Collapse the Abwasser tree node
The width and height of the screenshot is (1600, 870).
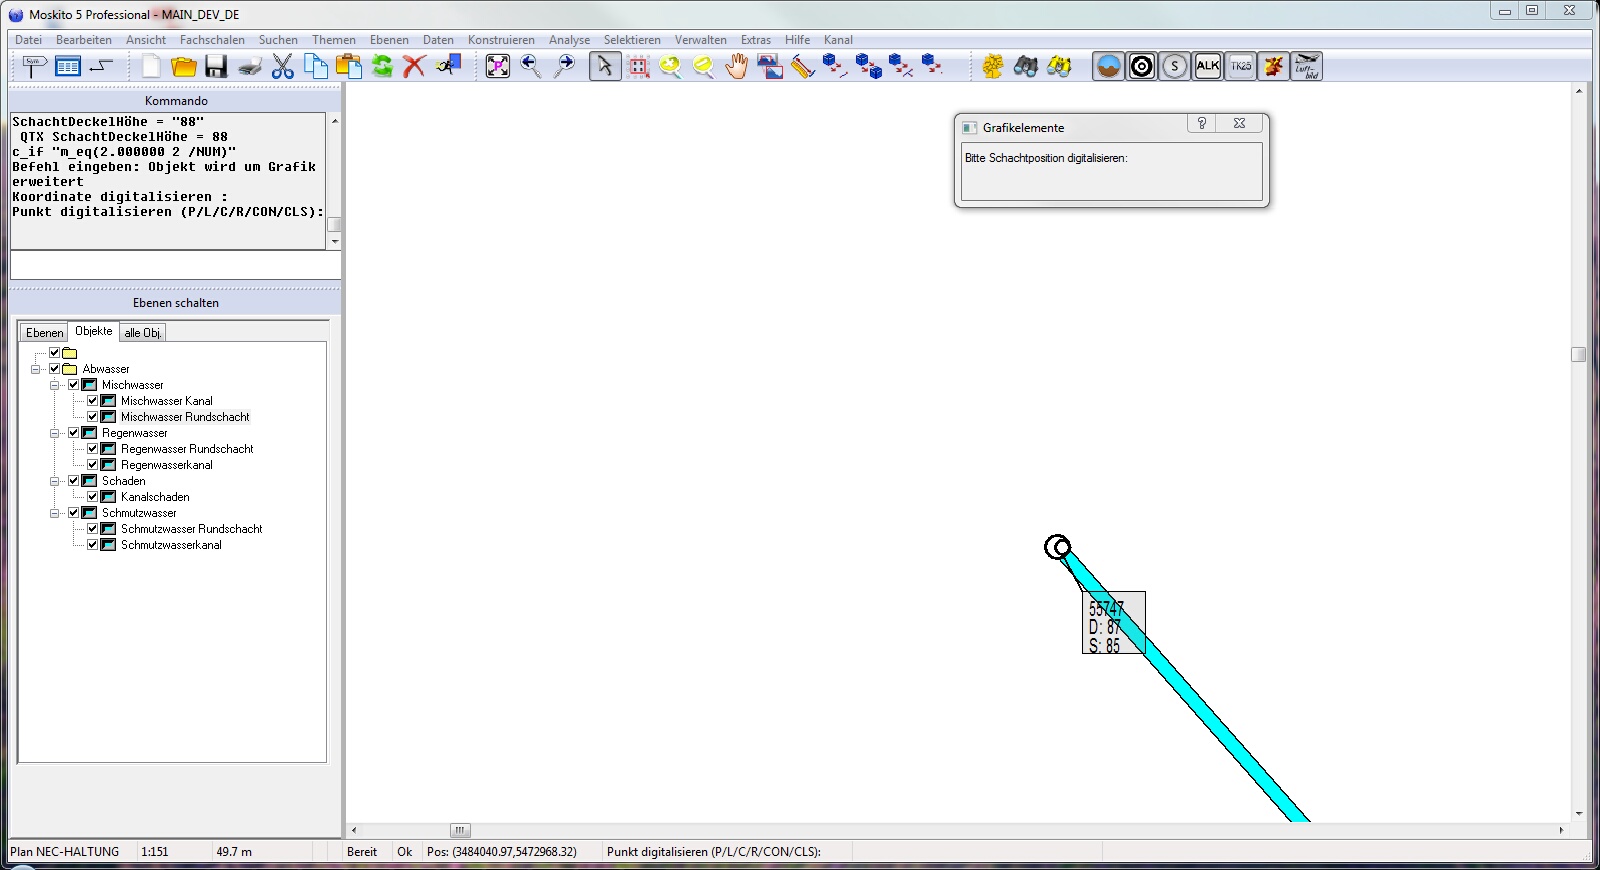pyautogui.click(x=36, y=369)
